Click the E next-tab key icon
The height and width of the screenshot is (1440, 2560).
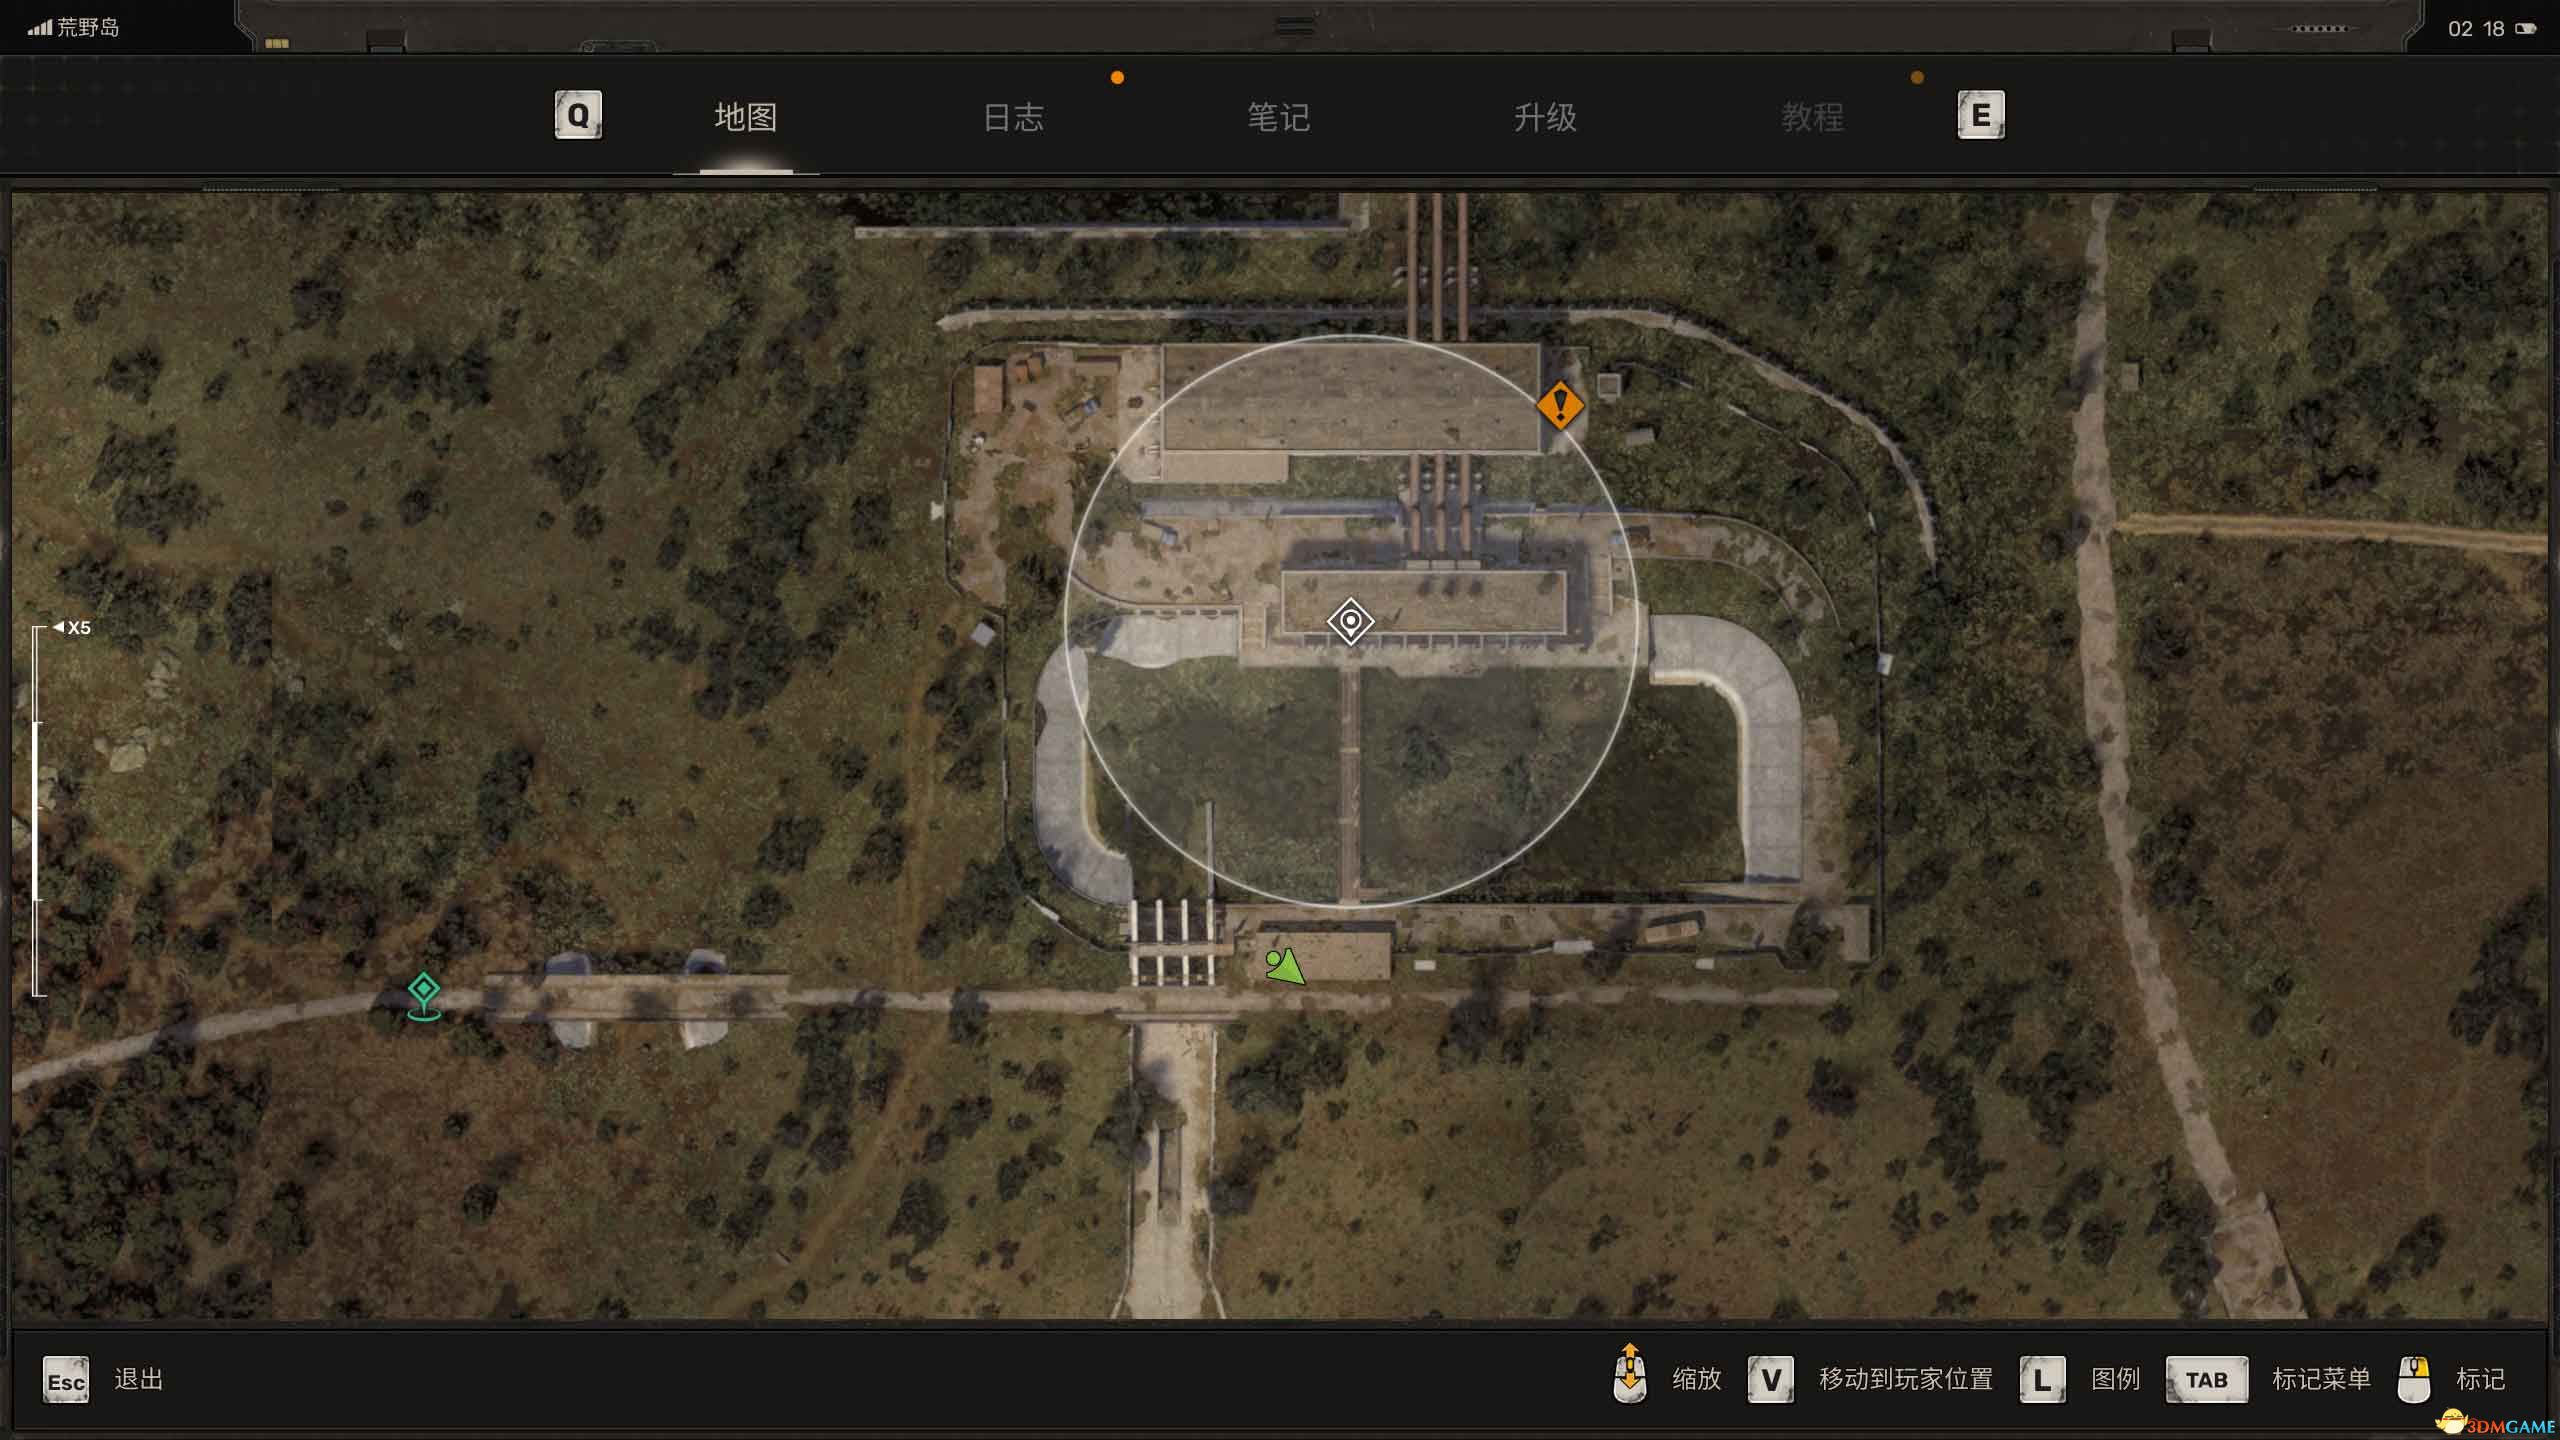point(1981,115)
